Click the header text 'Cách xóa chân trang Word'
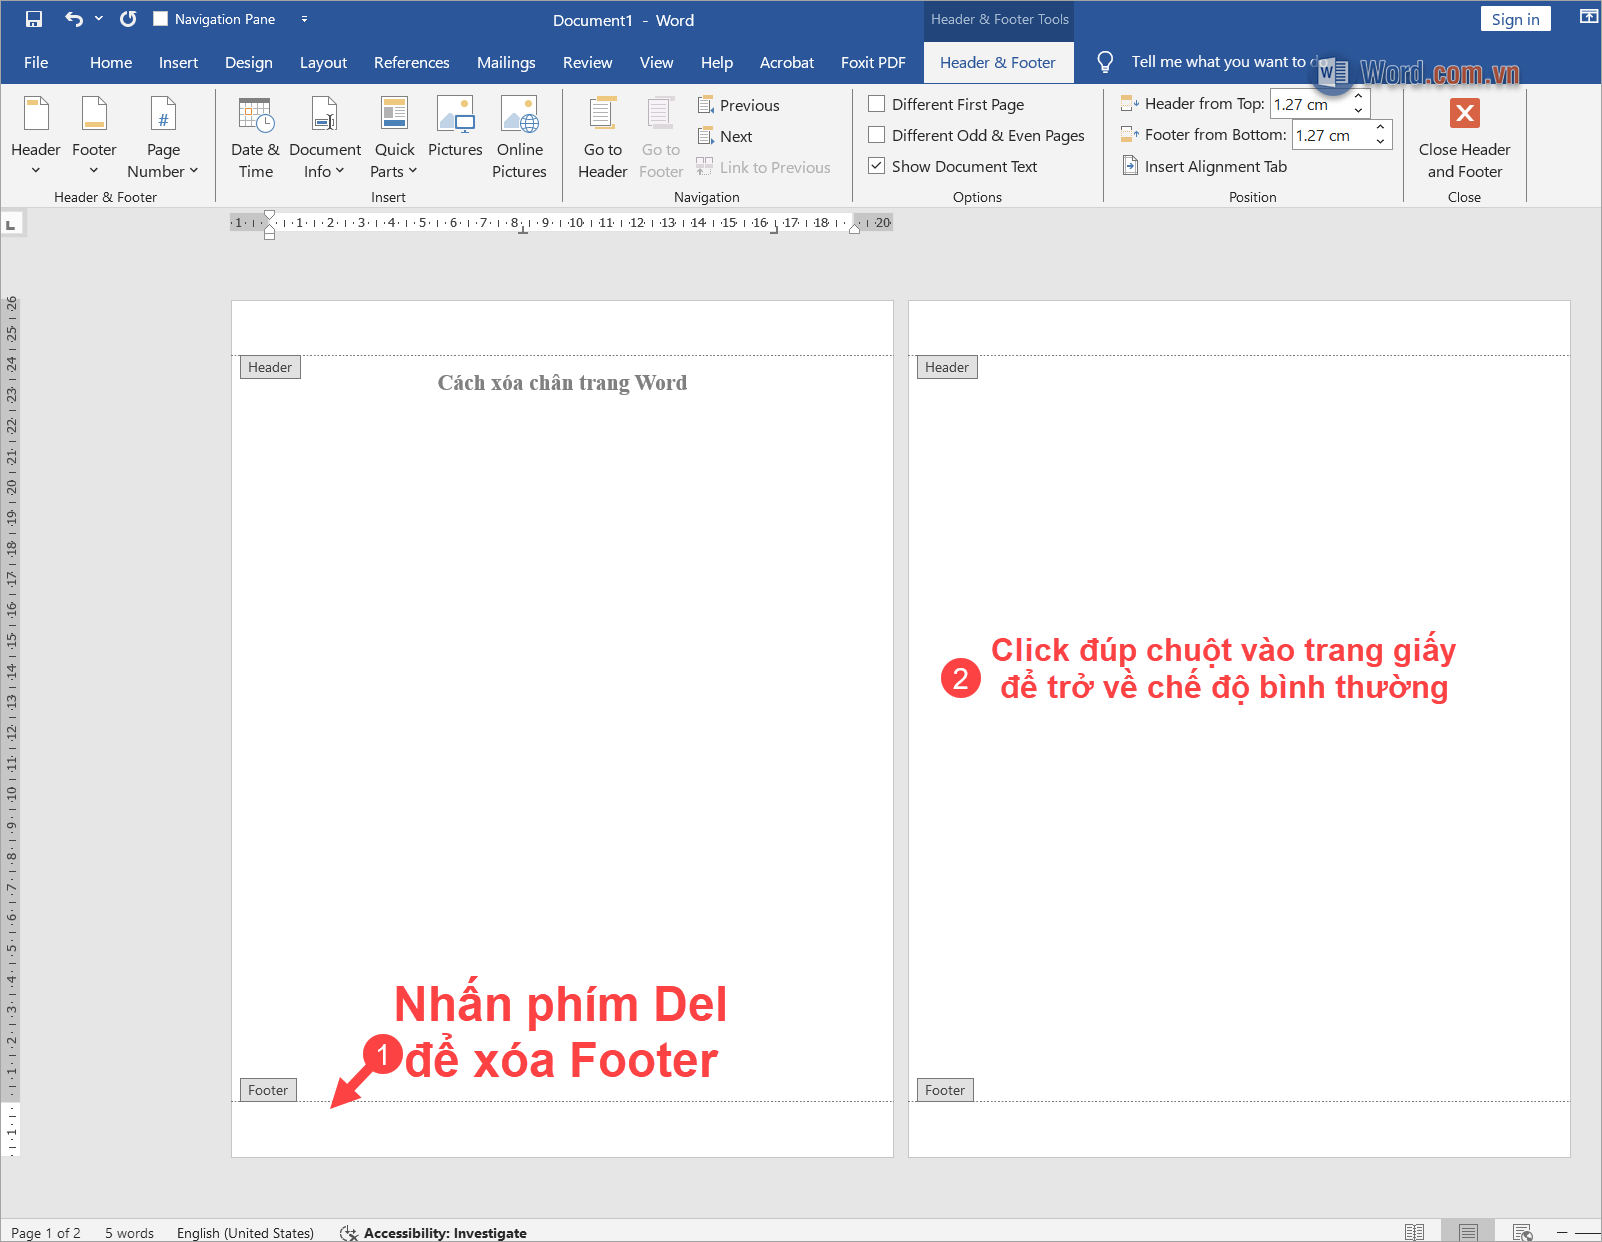The image size is (1602, 1242). 562,383
